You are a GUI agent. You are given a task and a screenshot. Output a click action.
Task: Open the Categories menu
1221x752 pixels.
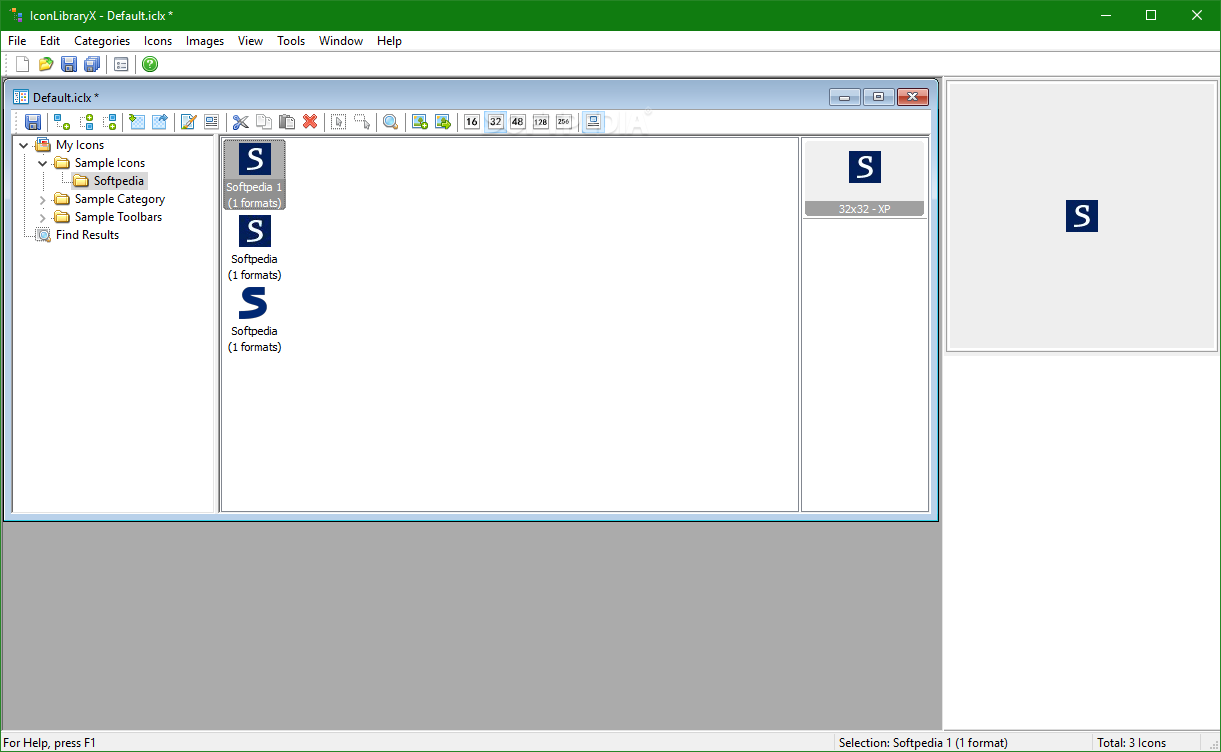point(102,41)
